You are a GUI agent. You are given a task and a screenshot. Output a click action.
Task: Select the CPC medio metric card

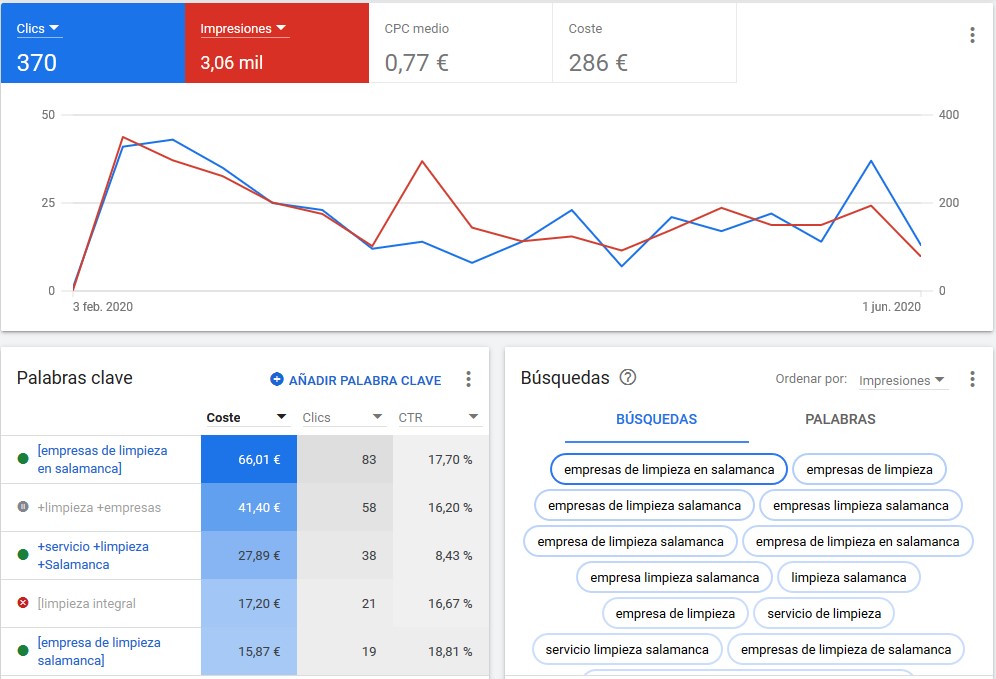click(461, 42)
